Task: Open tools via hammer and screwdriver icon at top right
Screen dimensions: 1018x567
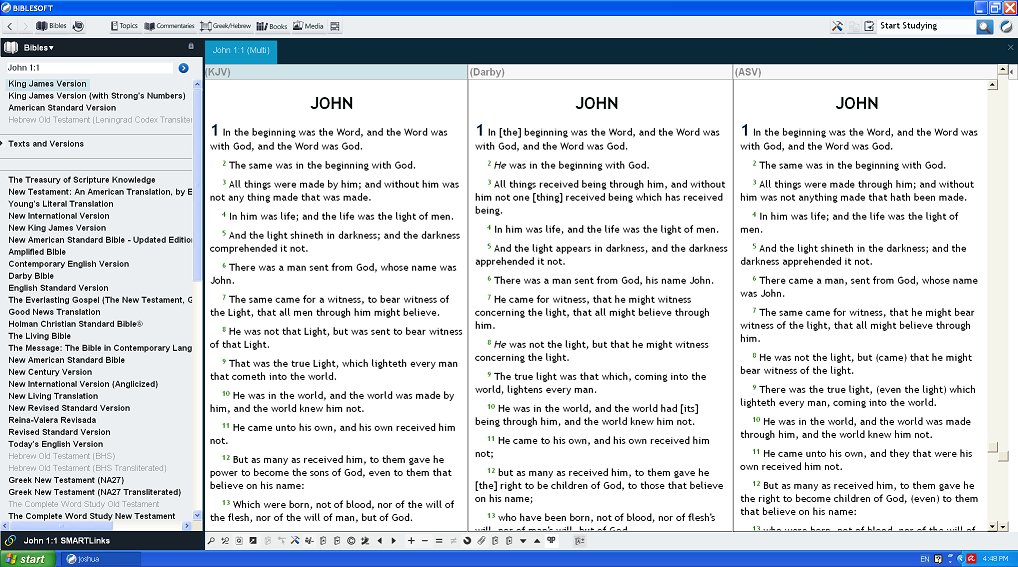Action: 837,26
